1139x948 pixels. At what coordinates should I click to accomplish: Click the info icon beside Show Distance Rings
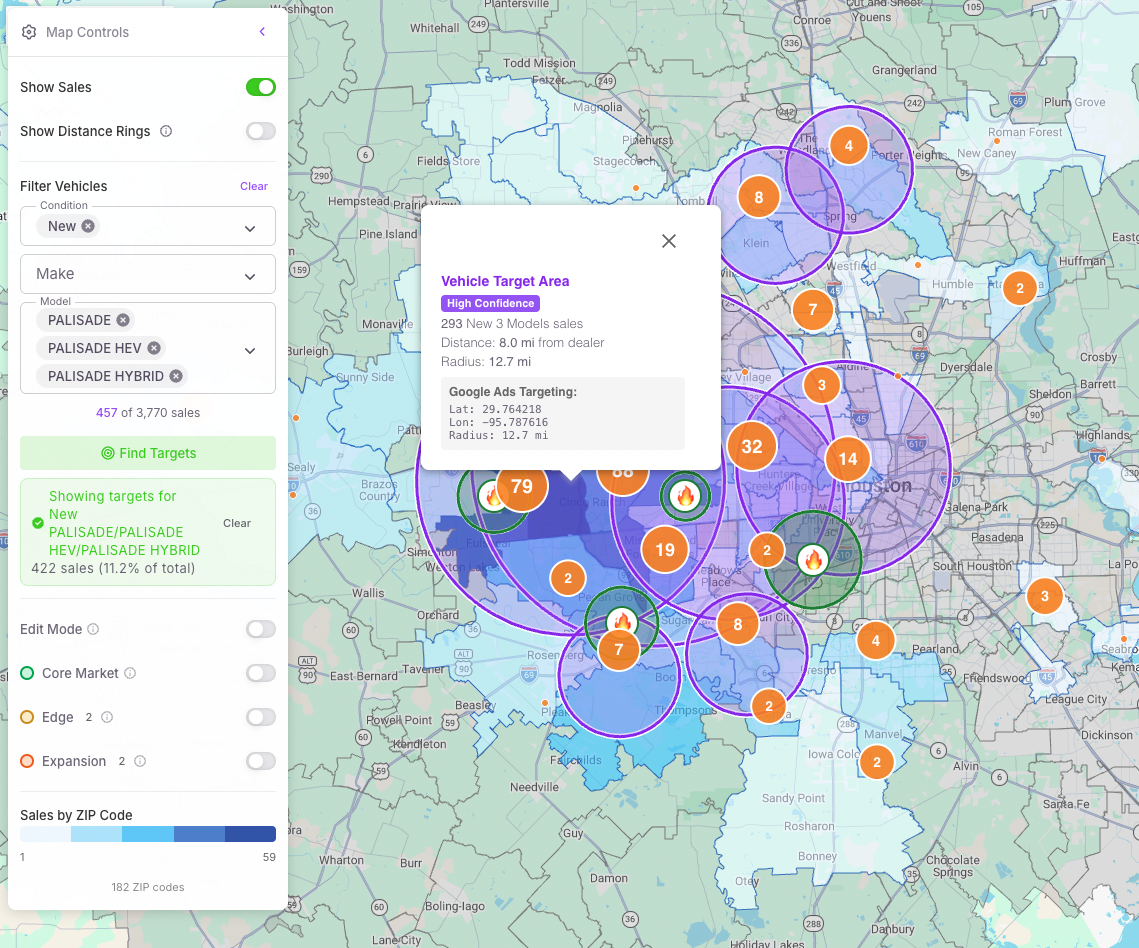point(164,131)
